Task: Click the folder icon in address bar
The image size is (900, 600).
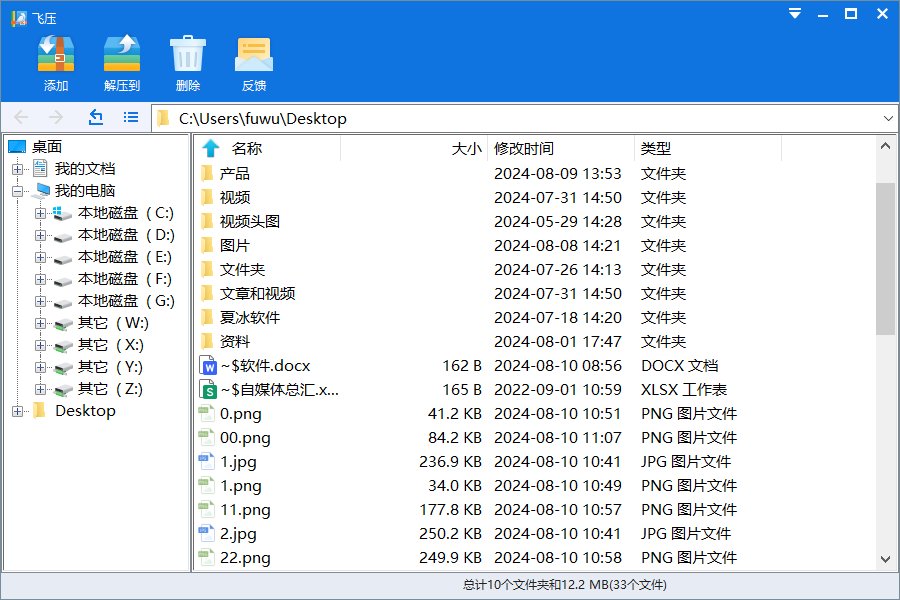Action: click(x=164, y=118)
